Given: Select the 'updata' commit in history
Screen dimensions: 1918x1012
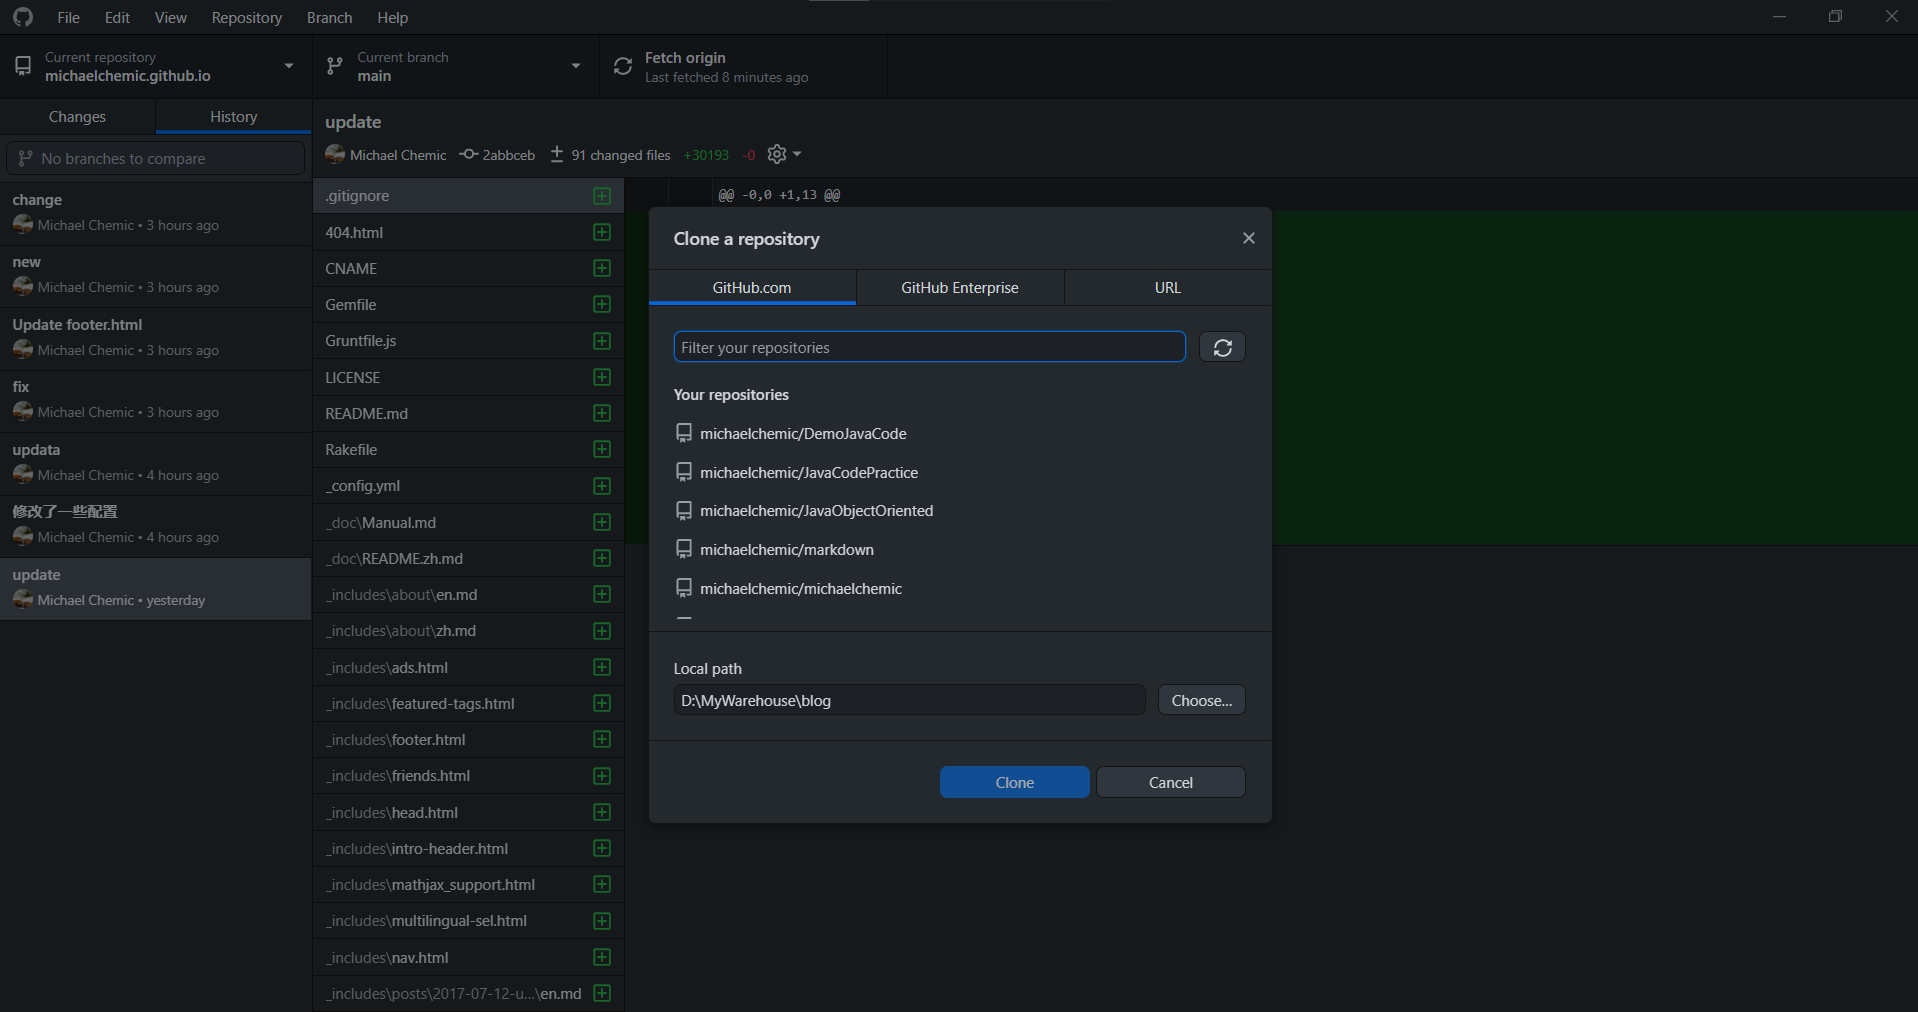Looking at the screenshot, I should (x=156, y=463).
